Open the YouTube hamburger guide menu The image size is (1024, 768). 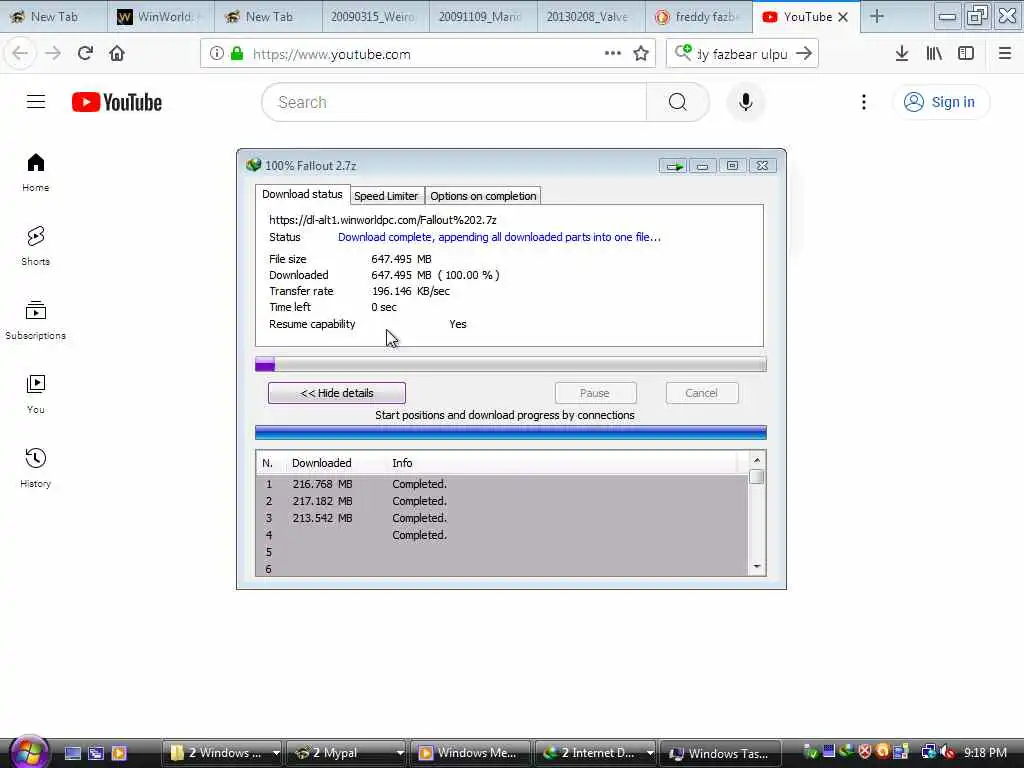[36, 102]
